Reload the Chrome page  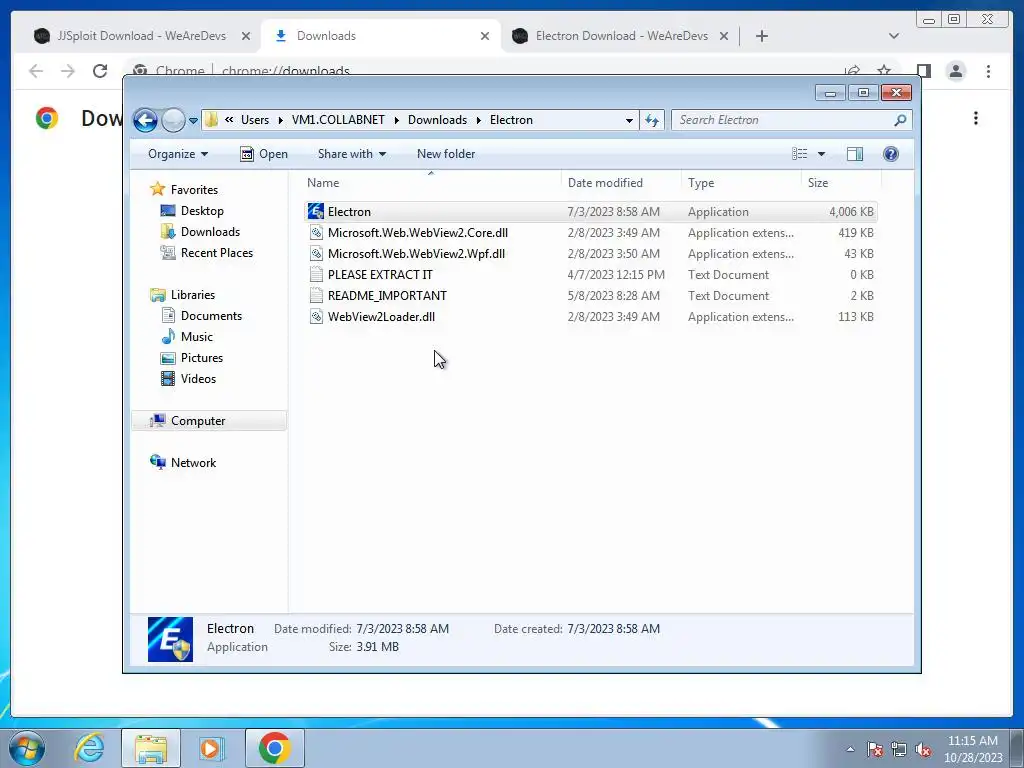[x=100, y=71]
